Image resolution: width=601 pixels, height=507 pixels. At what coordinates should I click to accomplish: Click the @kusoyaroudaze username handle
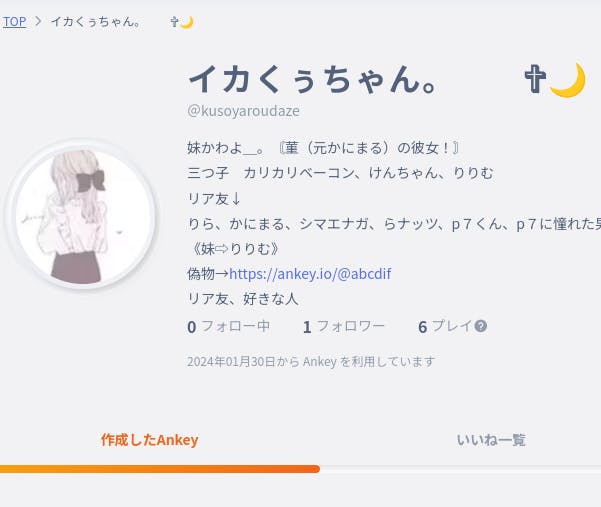243,111
